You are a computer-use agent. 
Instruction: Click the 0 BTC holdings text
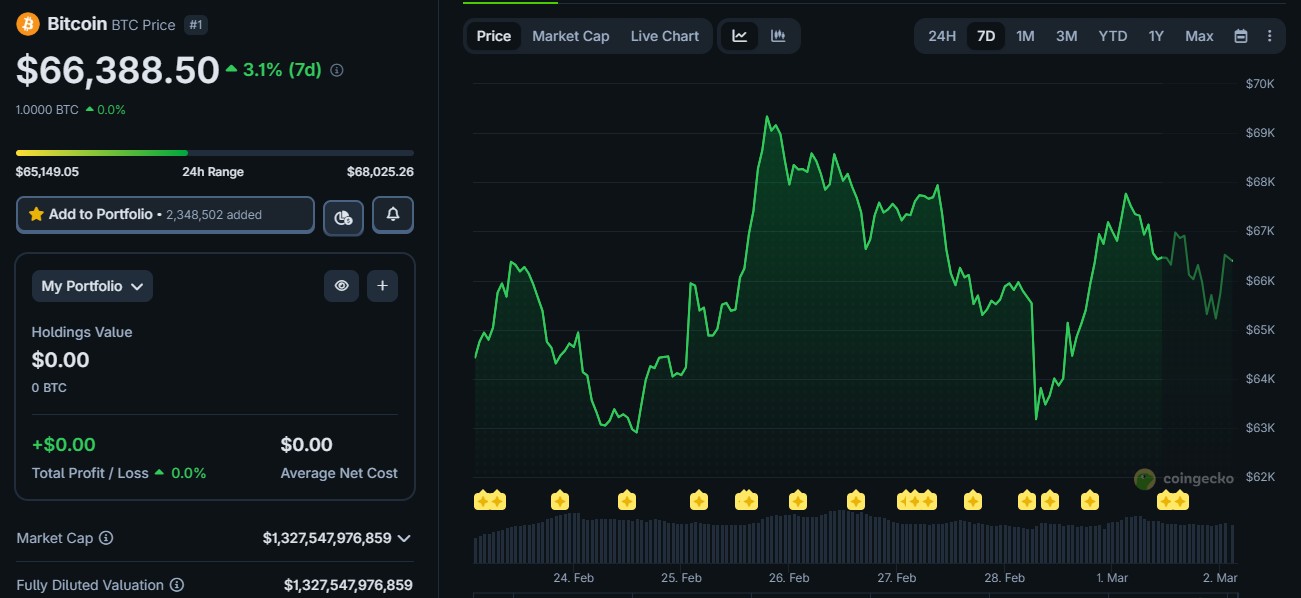[x=49, y=387]
